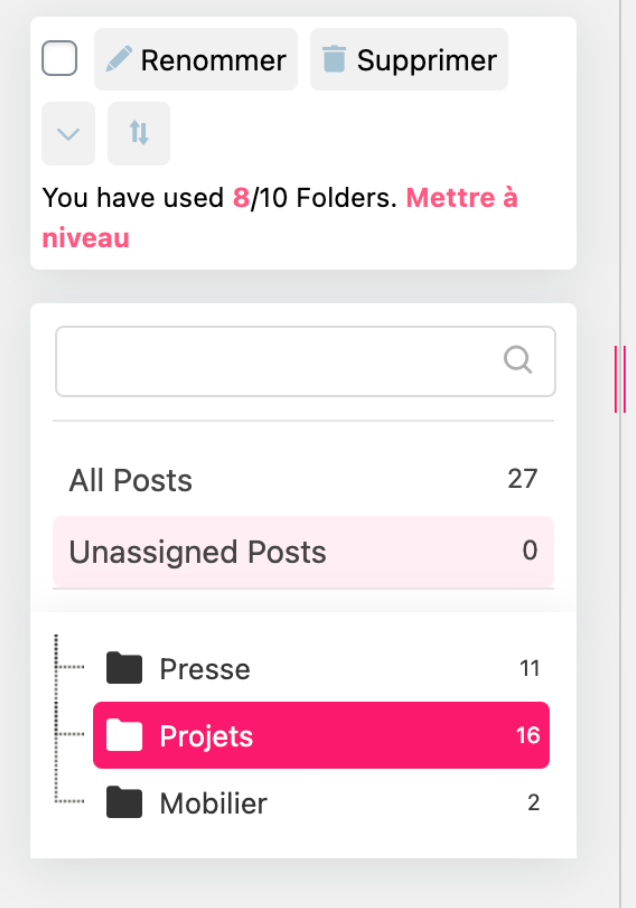Click inside the folder search field
The height and width of the screenshot is (908, 636).
280,360
